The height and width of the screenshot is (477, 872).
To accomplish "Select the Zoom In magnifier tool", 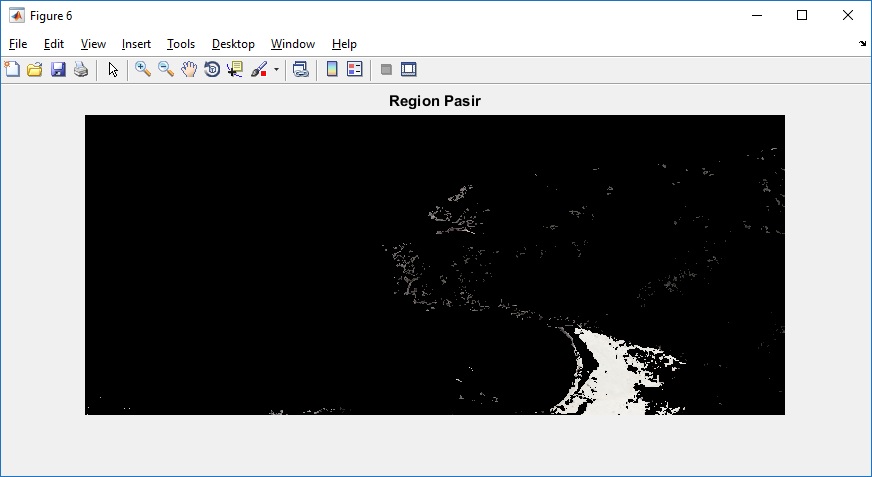I will (x=143, y=70).
